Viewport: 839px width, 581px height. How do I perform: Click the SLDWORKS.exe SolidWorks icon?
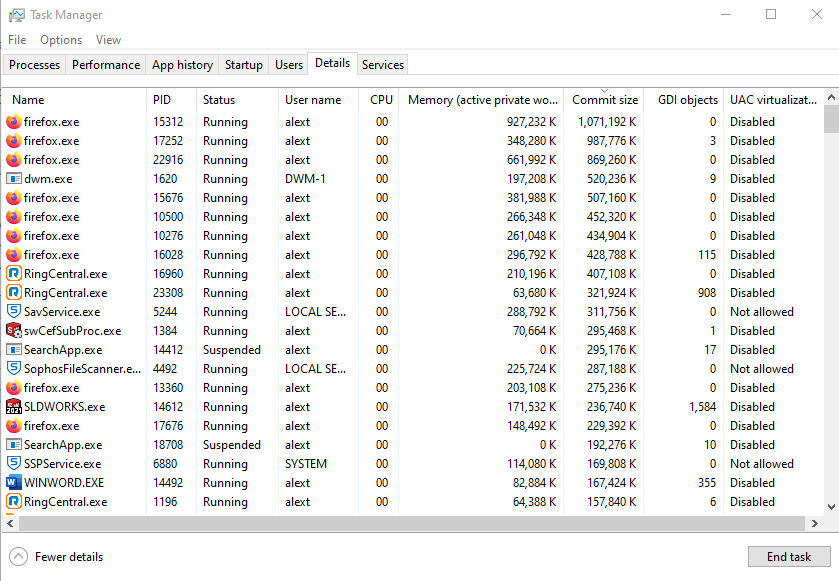14,407
